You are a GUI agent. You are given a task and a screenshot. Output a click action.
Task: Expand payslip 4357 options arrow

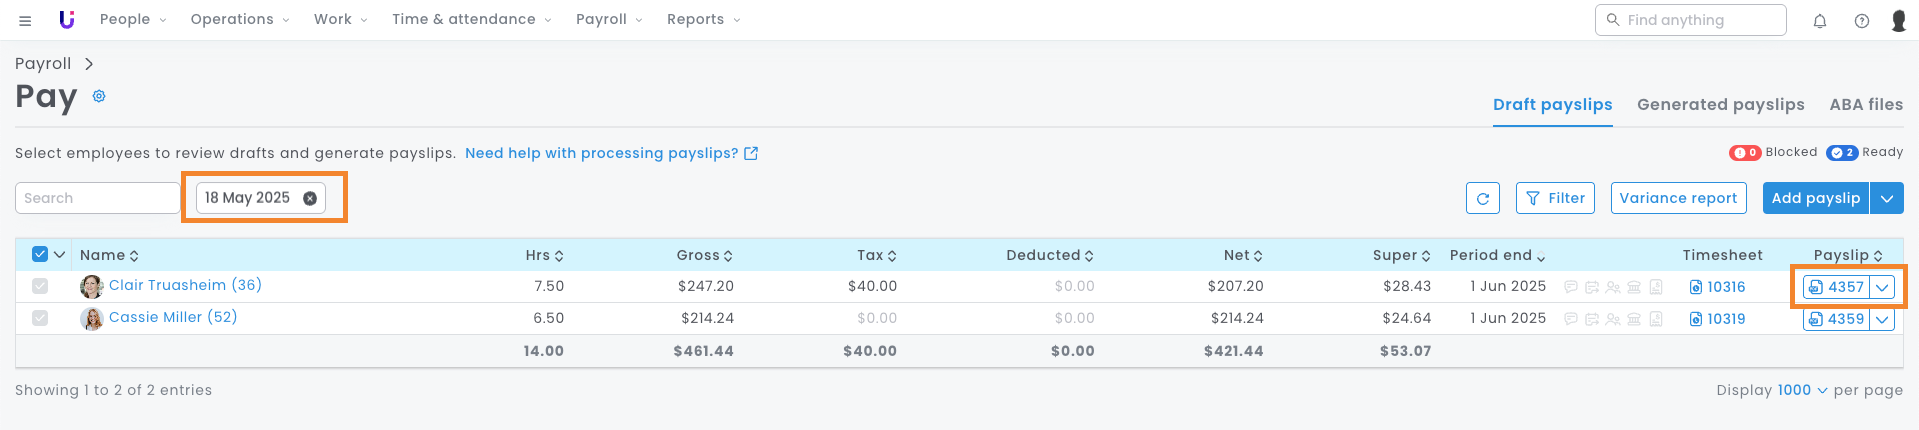(x=1882, y=287)
